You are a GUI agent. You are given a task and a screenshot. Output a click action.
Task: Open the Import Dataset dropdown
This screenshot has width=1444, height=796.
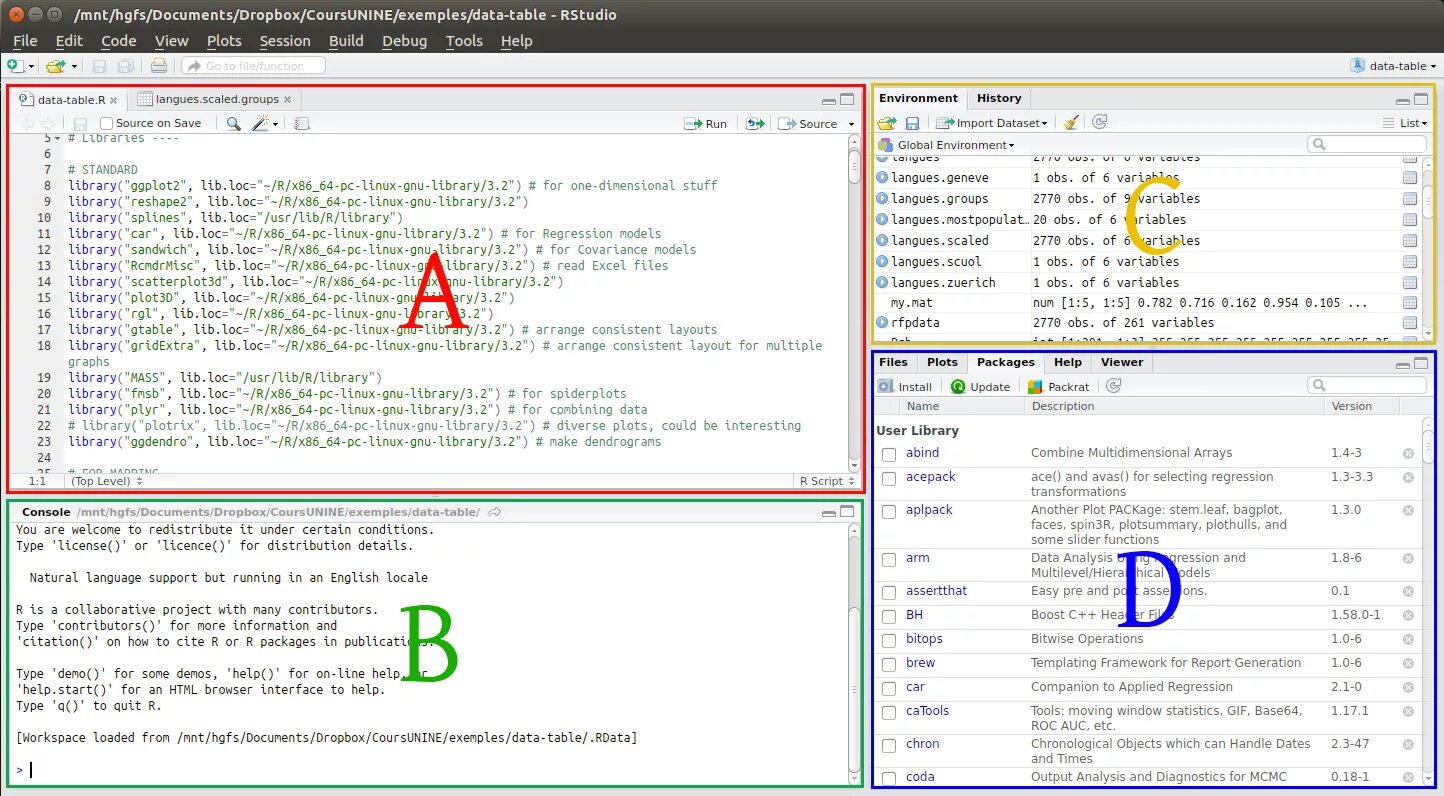pyautogui.click(x=992, y=122)
